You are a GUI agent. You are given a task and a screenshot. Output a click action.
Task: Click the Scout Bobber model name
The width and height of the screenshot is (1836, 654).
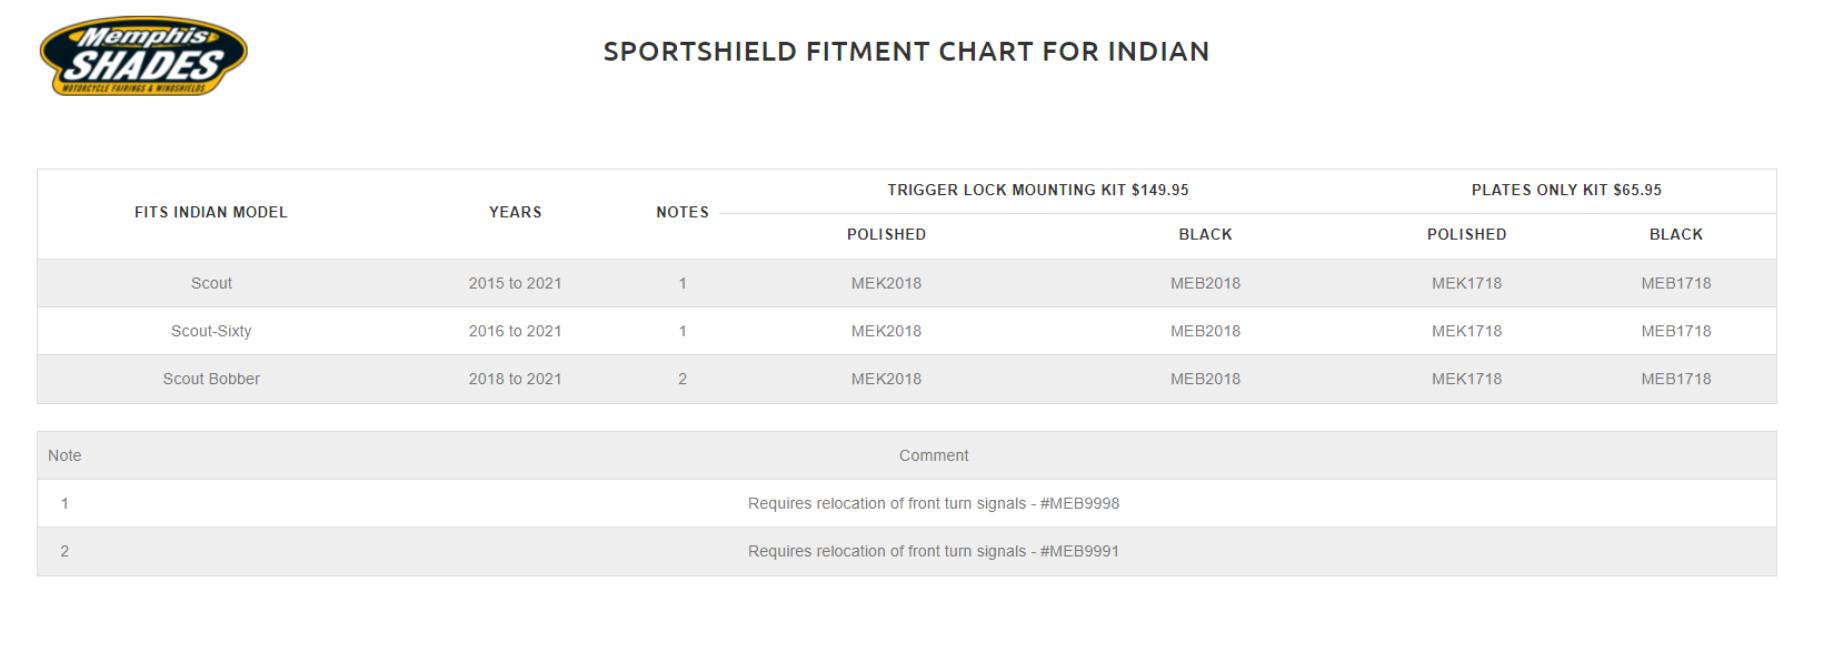point(211,379)
